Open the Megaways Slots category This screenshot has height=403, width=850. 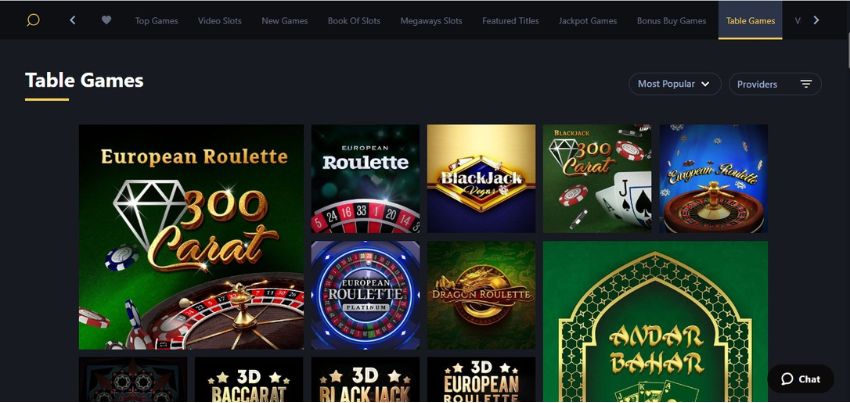point(431,21)
